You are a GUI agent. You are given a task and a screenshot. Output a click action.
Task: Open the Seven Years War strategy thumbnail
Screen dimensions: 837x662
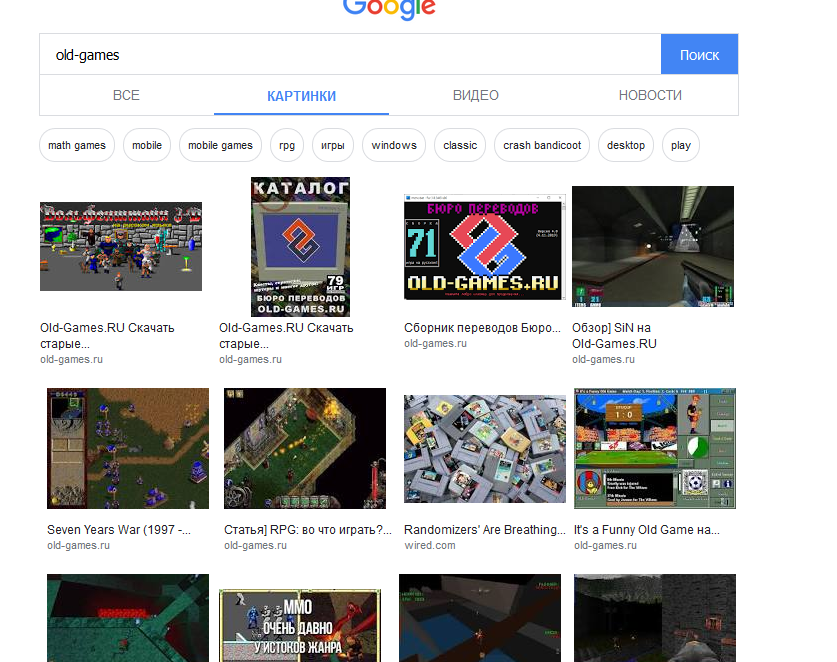tap(128, 448)
